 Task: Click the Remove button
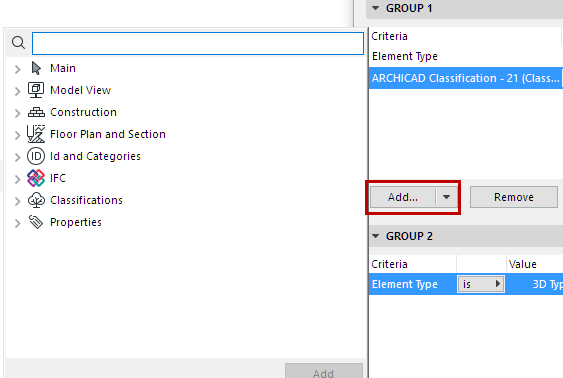click(x=514, y=197)
